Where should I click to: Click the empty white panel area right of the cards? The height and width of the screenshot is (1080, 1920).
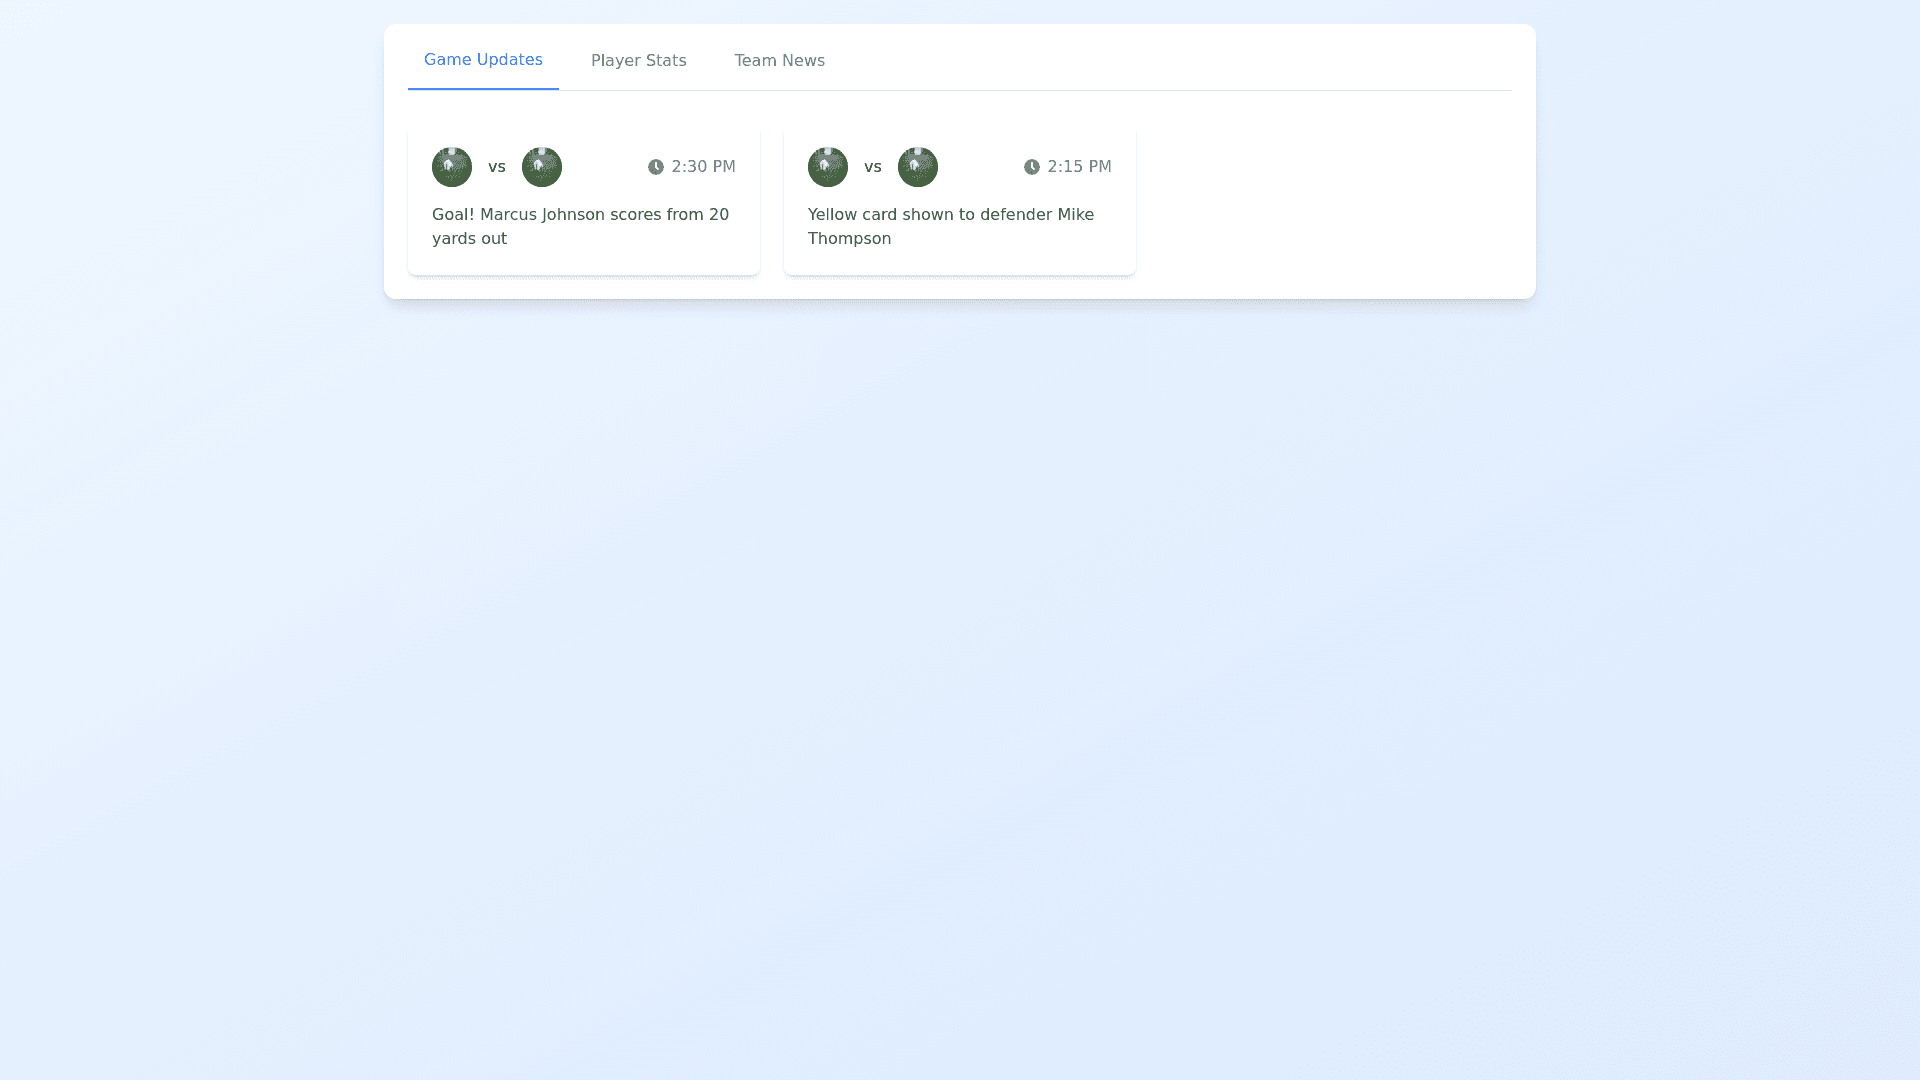coord(1330,200)
